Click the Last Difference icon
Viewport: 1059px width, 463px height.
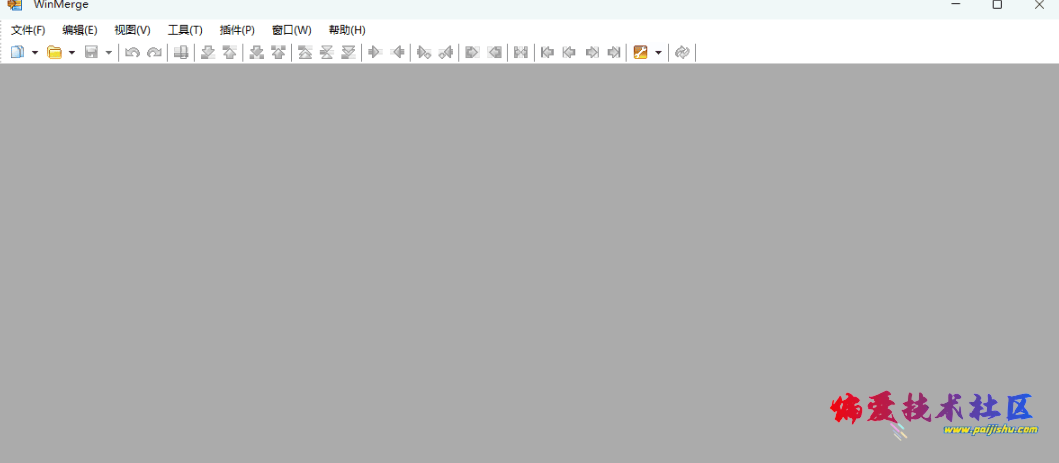[348, 52]
